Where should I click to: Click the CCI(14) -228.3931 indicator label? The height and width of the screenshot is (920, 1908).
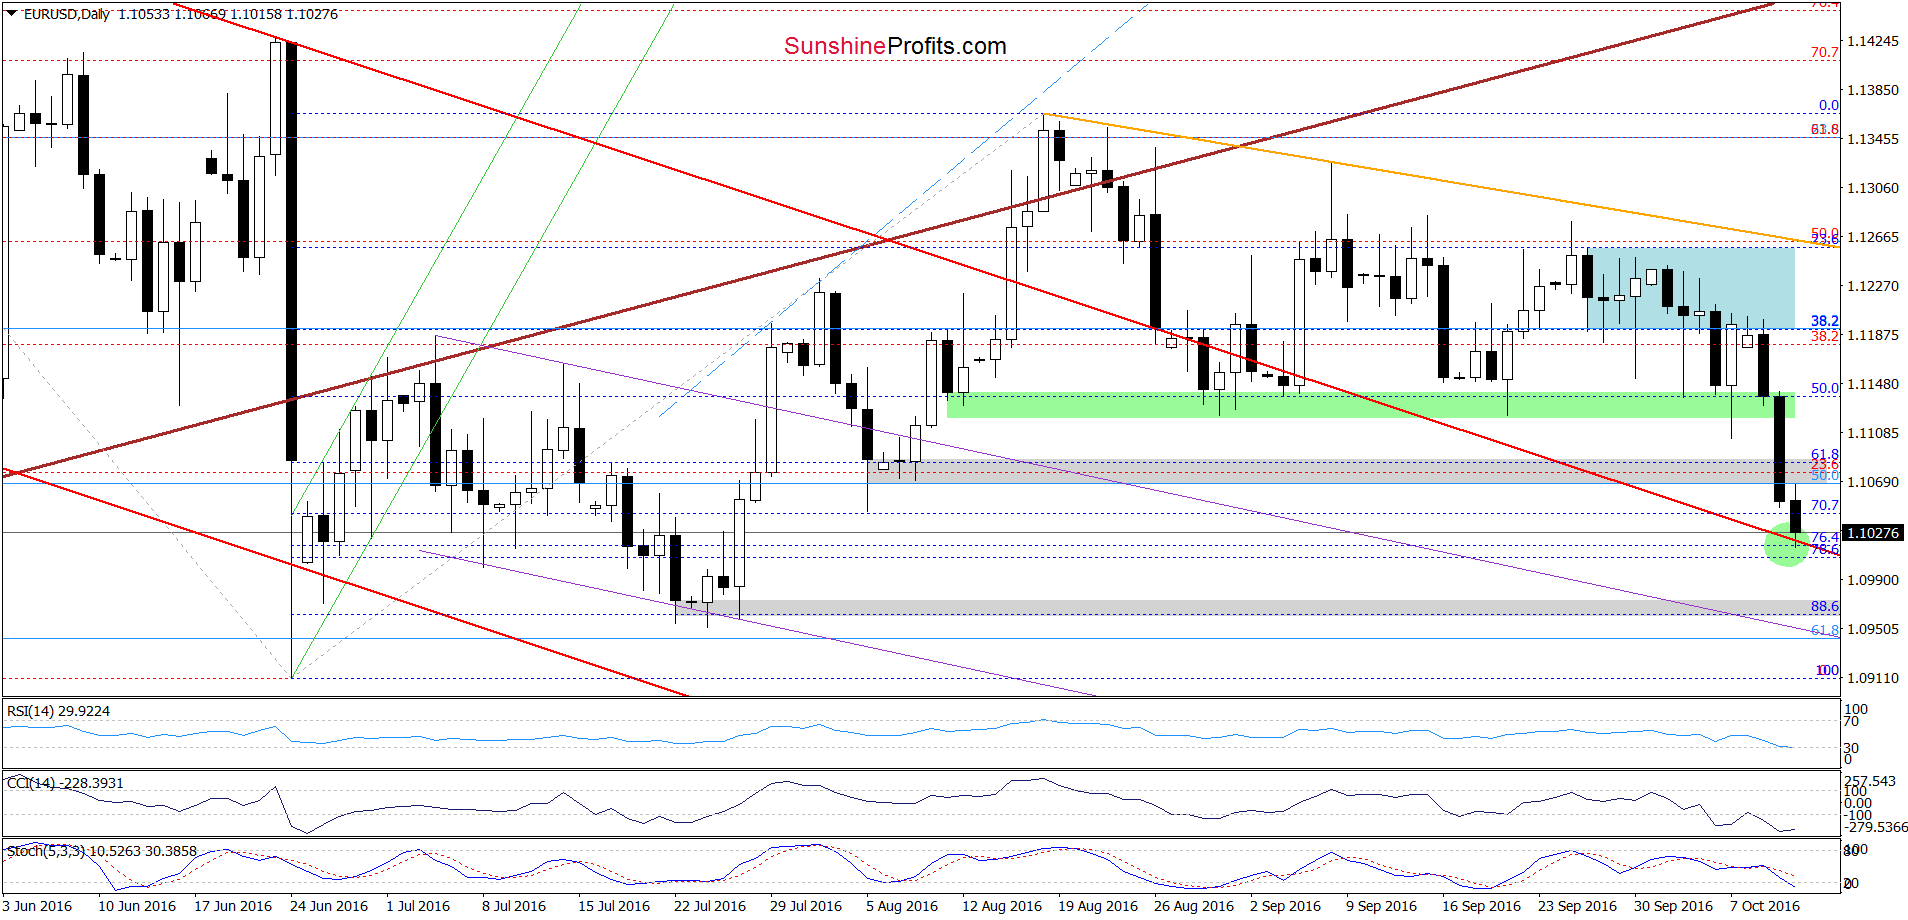[x=65, y=783]
